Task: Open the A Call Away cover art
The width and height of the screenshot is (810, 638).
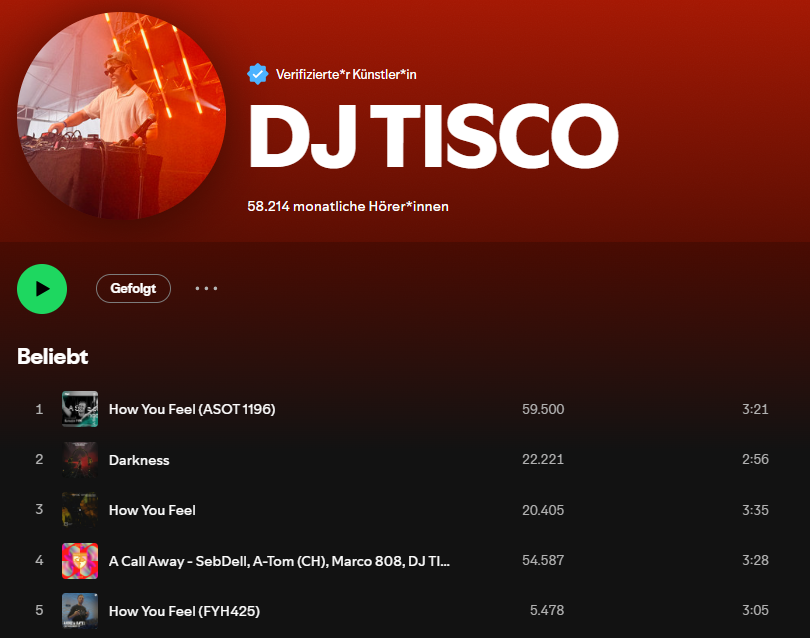Action: point(80,561)
